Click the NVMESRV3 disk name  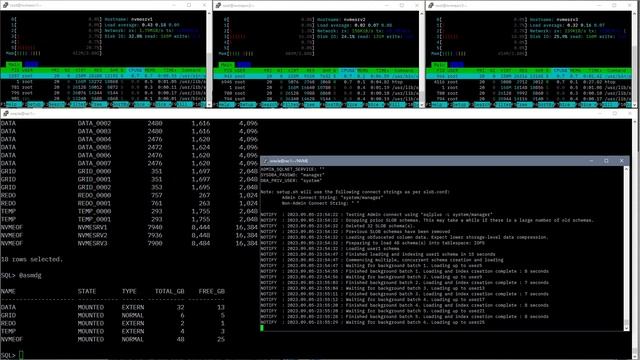[92, 243]
